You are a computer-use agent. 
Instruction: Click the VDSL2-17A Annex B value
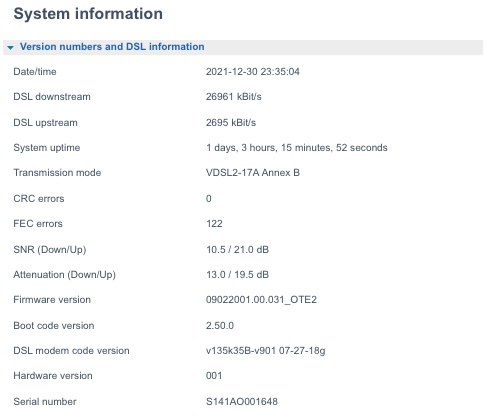pyautogui.click(x=253, y=173)
